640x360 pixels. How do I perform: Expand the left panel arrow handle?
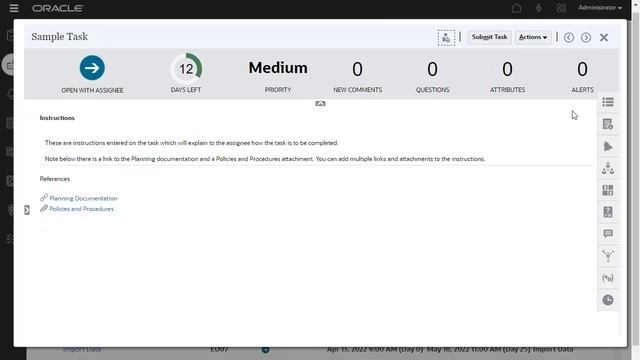pyautogui.click(x=27, y=210)
